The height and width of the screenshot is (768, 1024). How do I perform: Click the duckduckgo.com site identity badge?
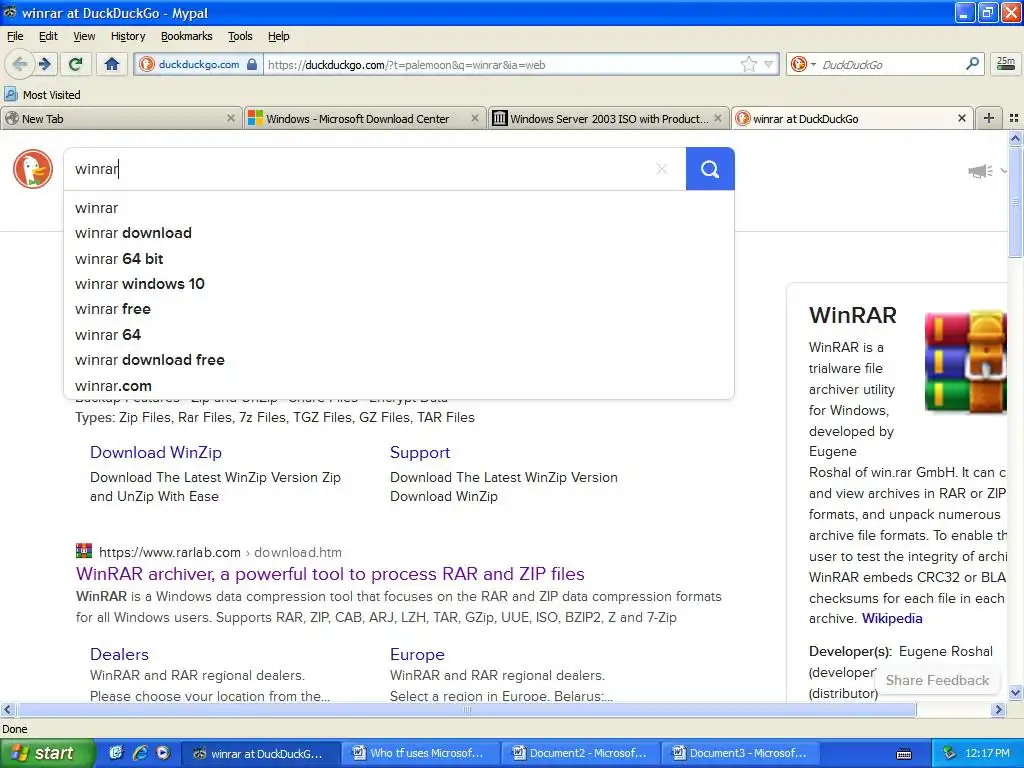pyautogui.click(x=199, y=64)
